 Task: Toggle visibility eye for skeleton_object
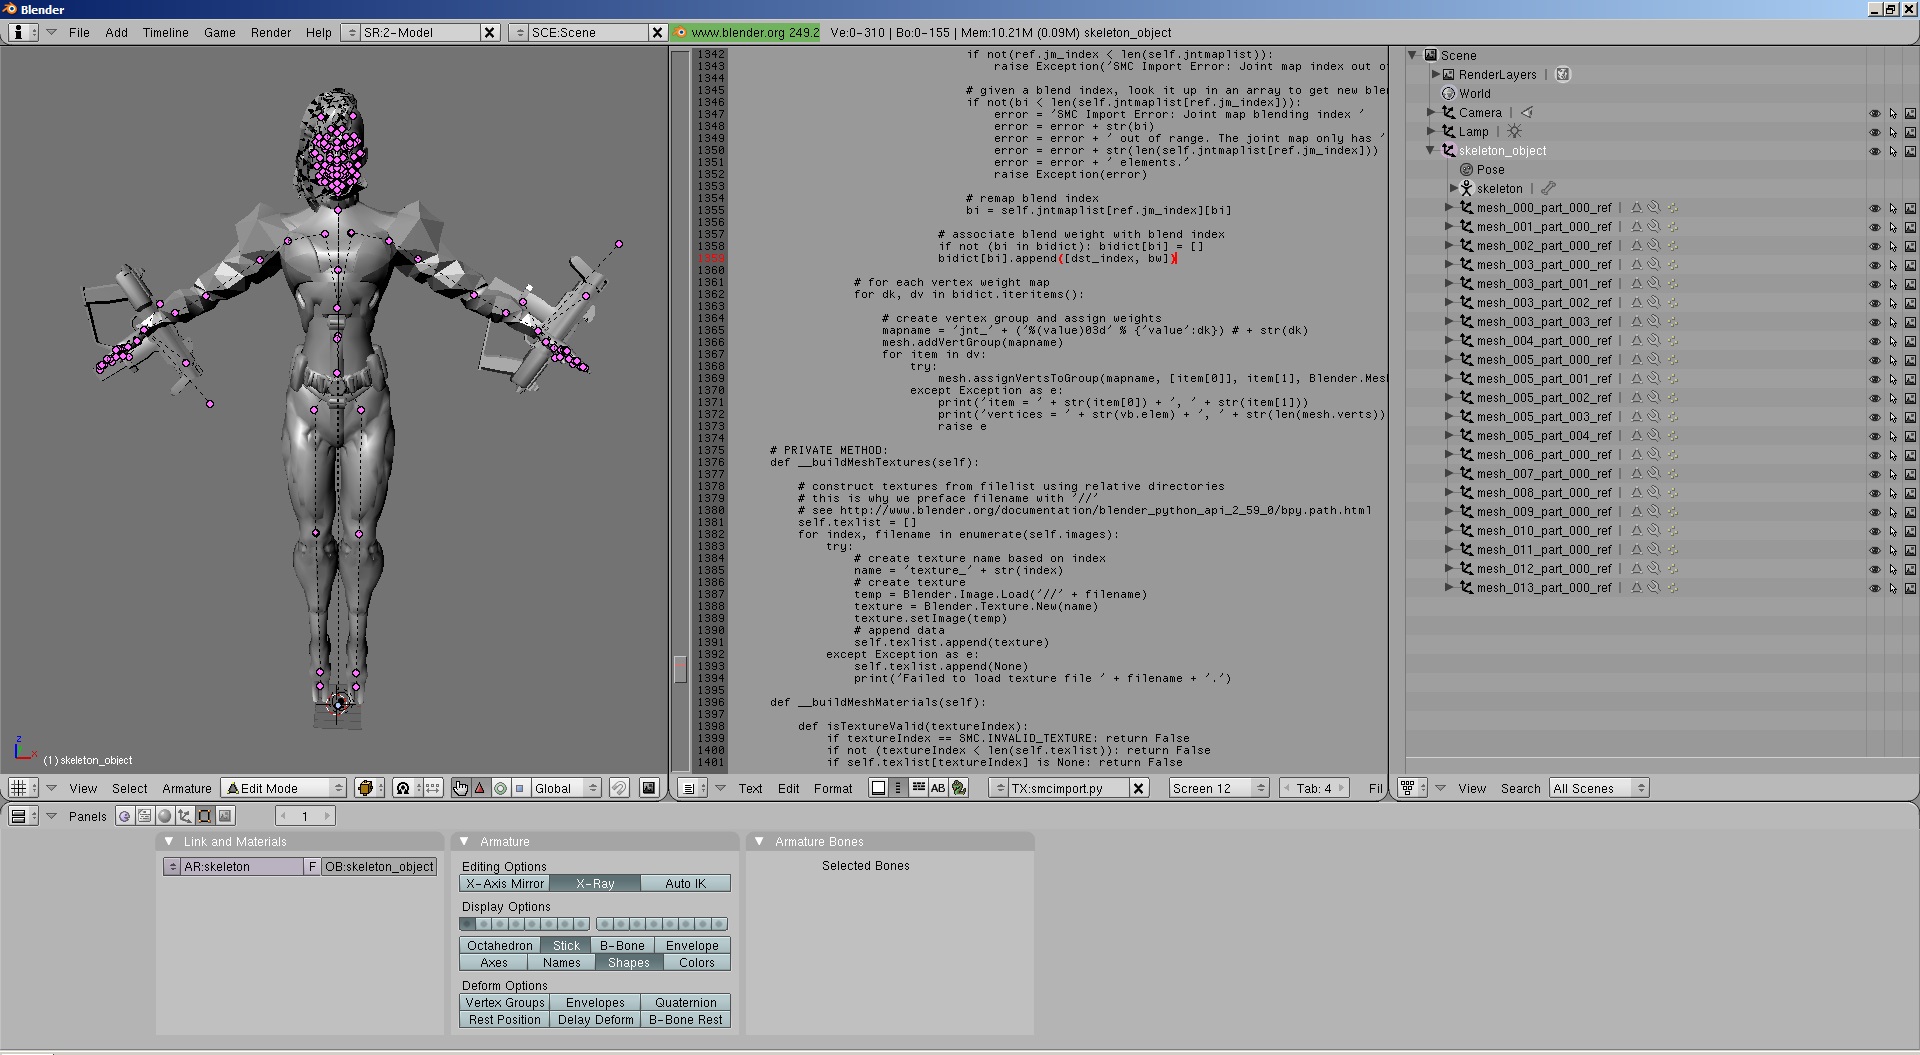pos(1875,151)
